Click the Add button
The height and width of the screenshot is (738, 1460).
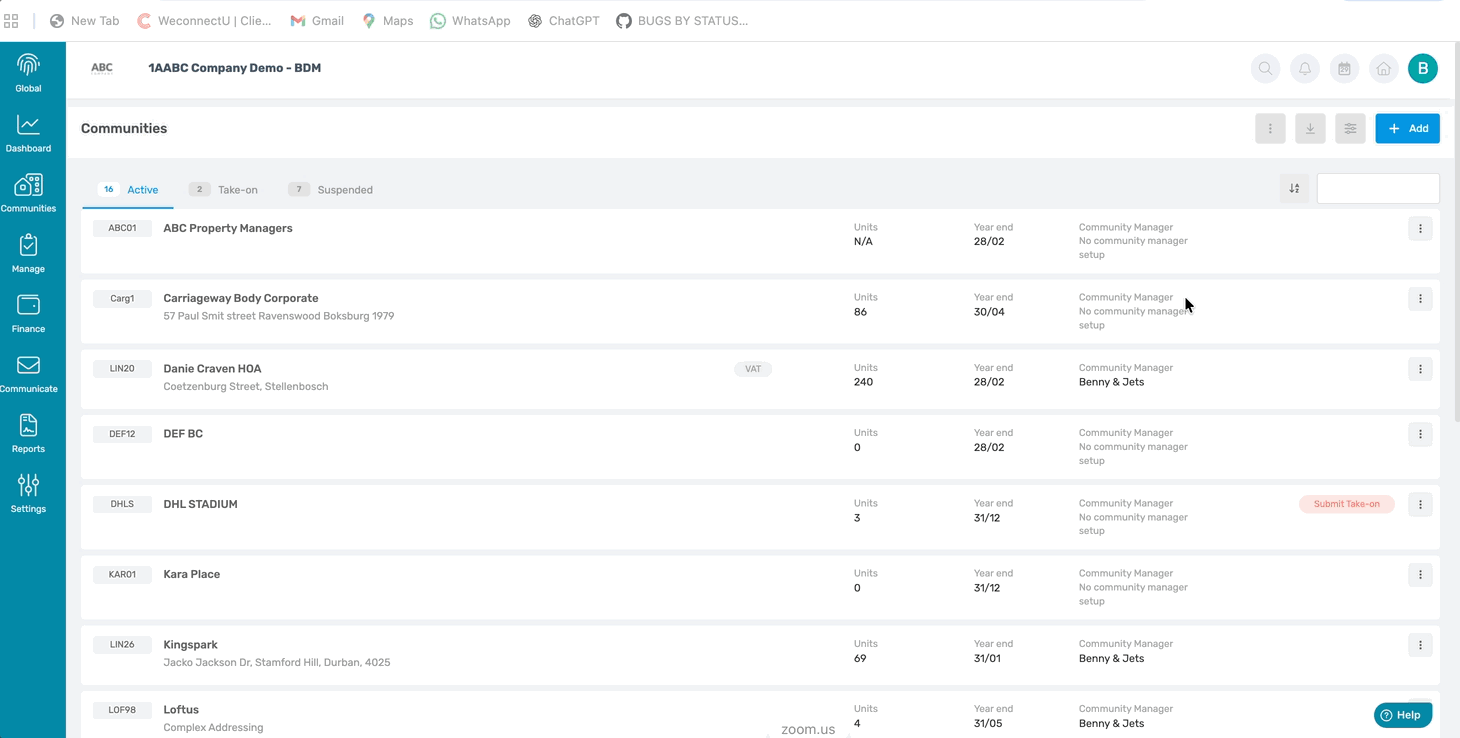pos(1407,128)
